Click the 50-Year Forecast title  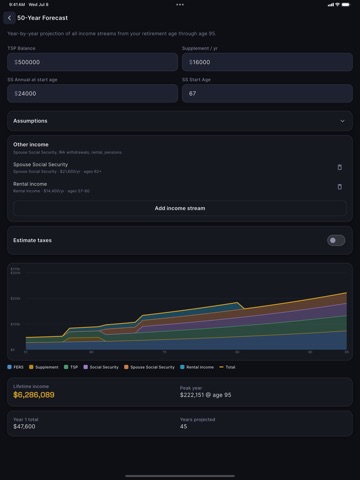(42, 18)
